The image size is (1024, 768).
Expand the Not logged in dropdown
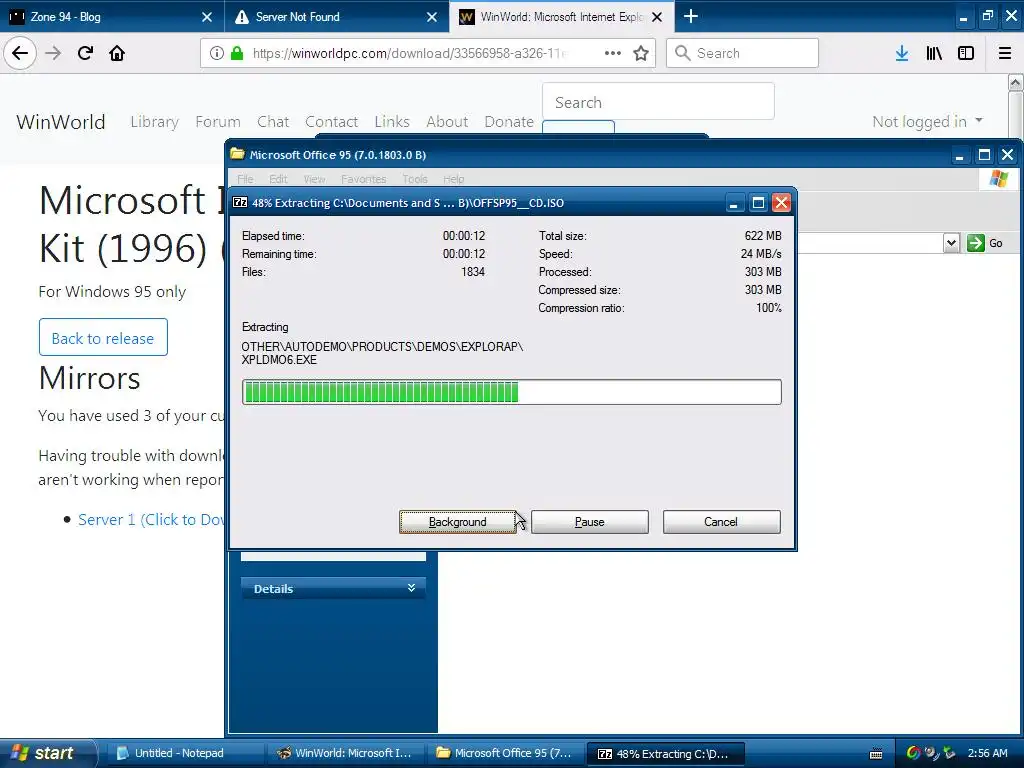pos(927,121)
